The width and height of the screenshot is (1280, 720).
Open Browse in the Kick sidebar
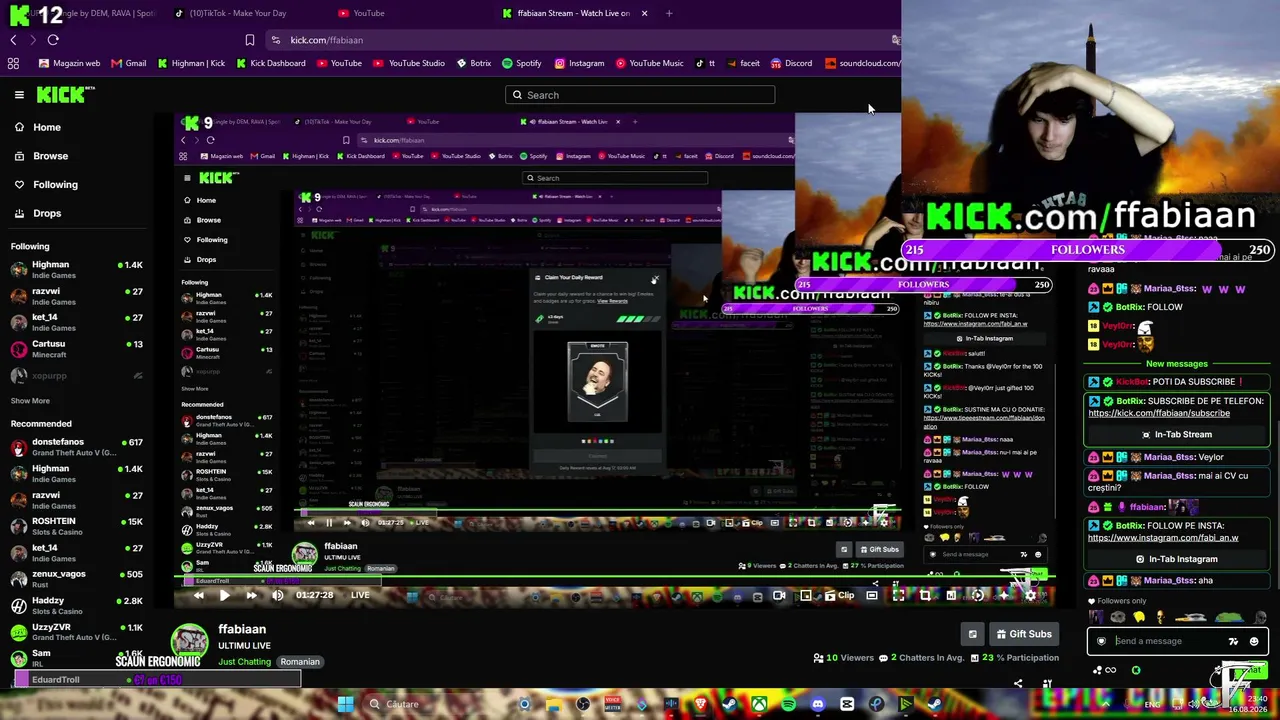(50, 156)
